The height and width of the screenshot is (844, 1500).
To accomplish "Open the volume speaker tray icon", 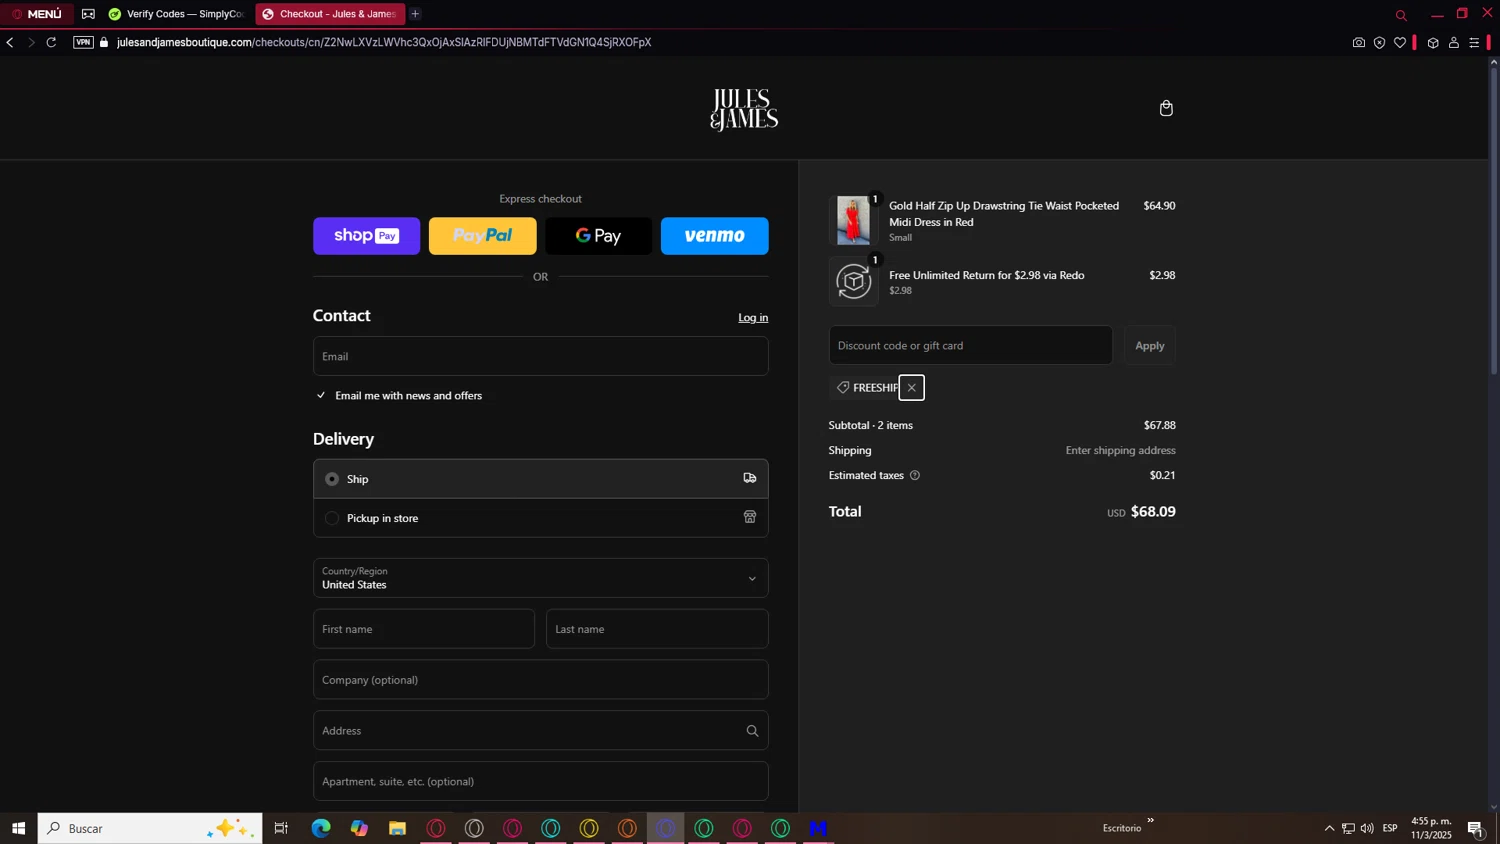I will (1367, 828).
